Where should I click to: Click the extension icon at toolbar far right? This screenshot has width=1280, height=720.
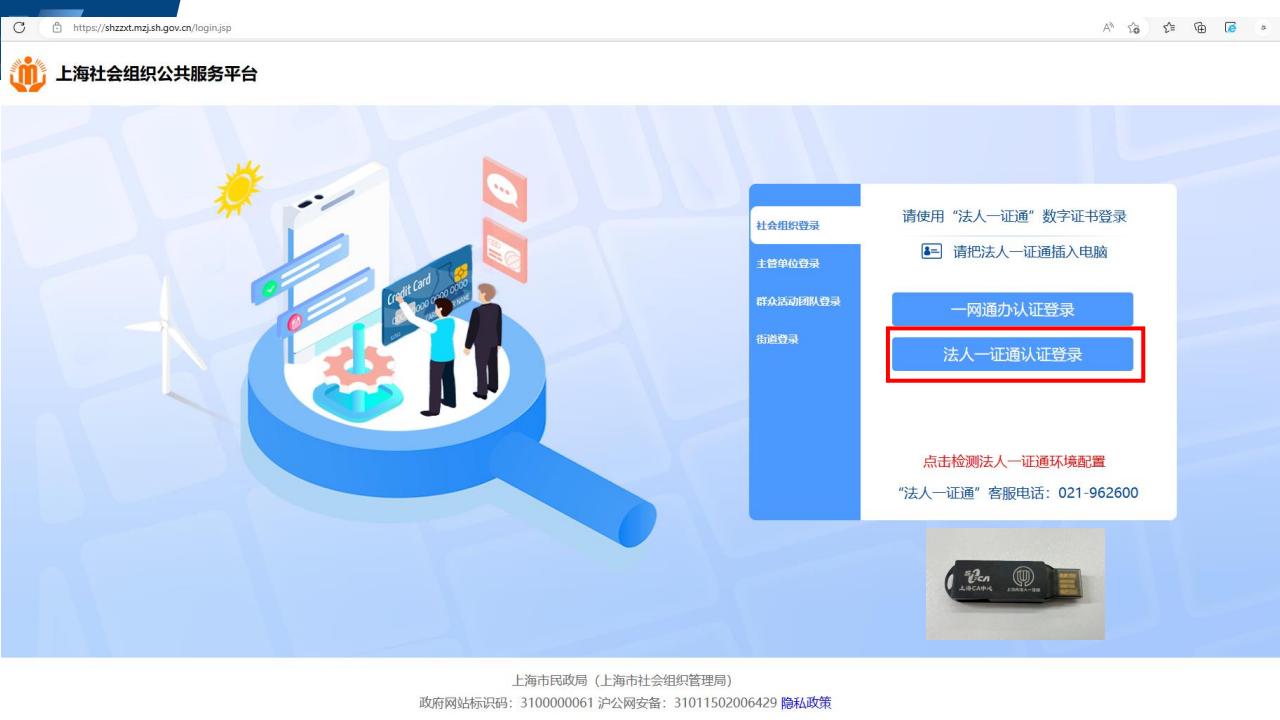click(1262, 27)
